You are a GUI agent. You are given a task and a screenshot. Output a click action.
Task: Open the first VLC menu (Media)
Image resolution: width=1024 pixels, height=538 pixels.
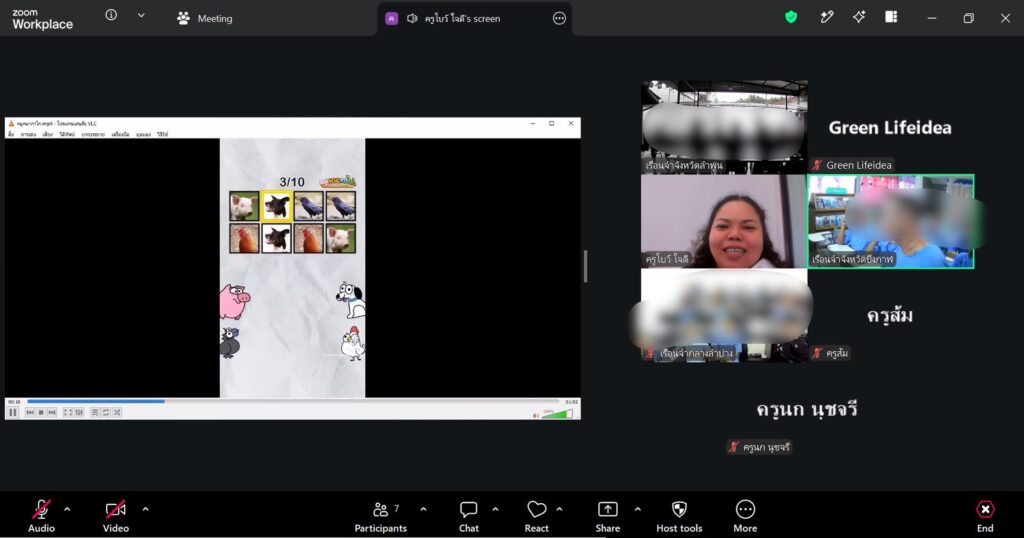(10, 134)
